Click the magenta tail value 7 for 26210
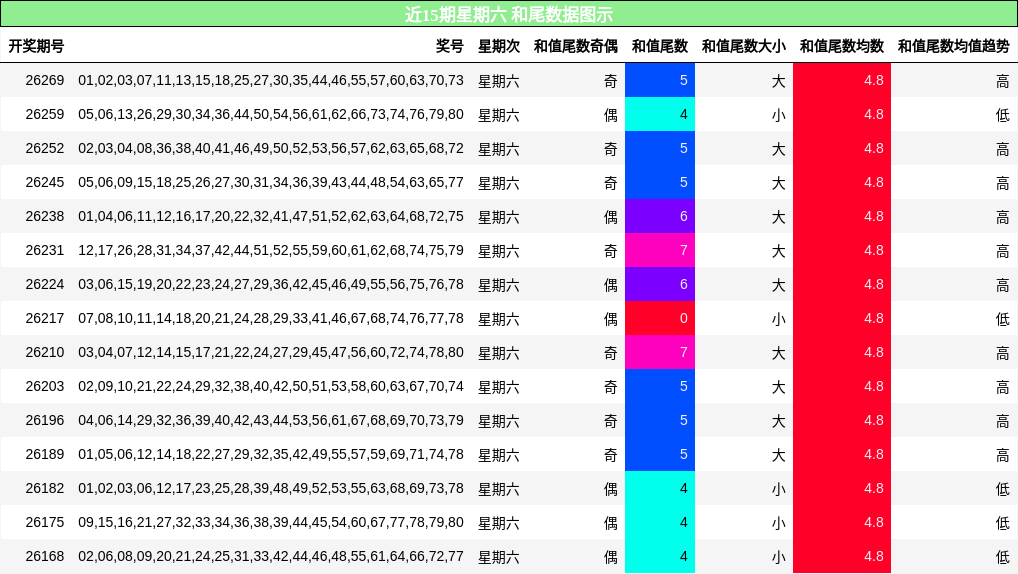1018x574 pixels. point(660,352)
